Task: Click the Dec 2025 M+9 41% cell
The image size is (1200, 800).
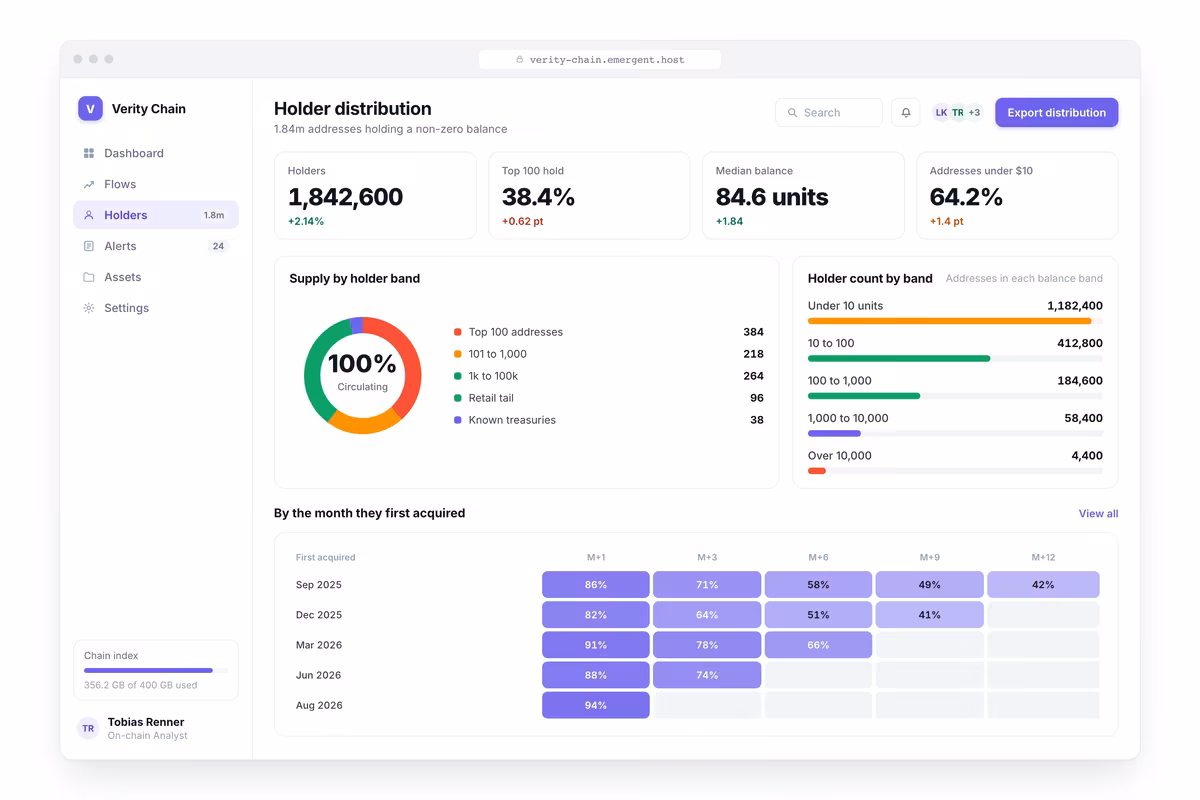Action: 929,615
